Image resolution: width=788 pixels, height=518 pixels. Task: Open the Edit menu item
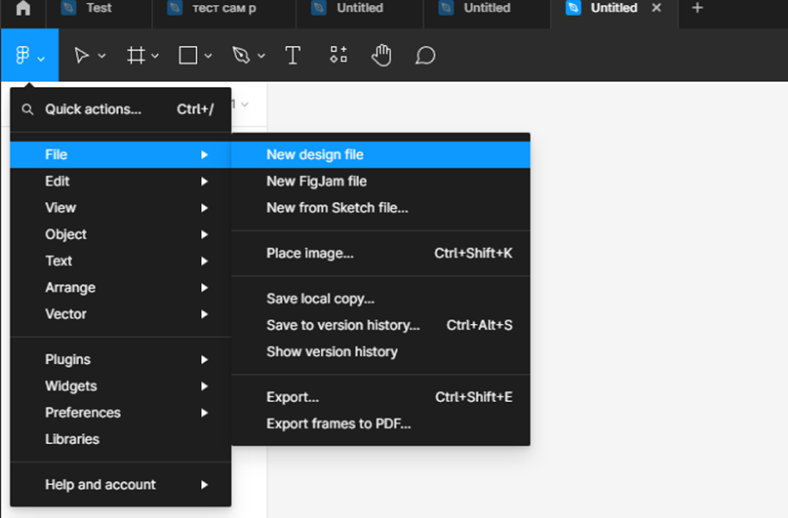121,181
